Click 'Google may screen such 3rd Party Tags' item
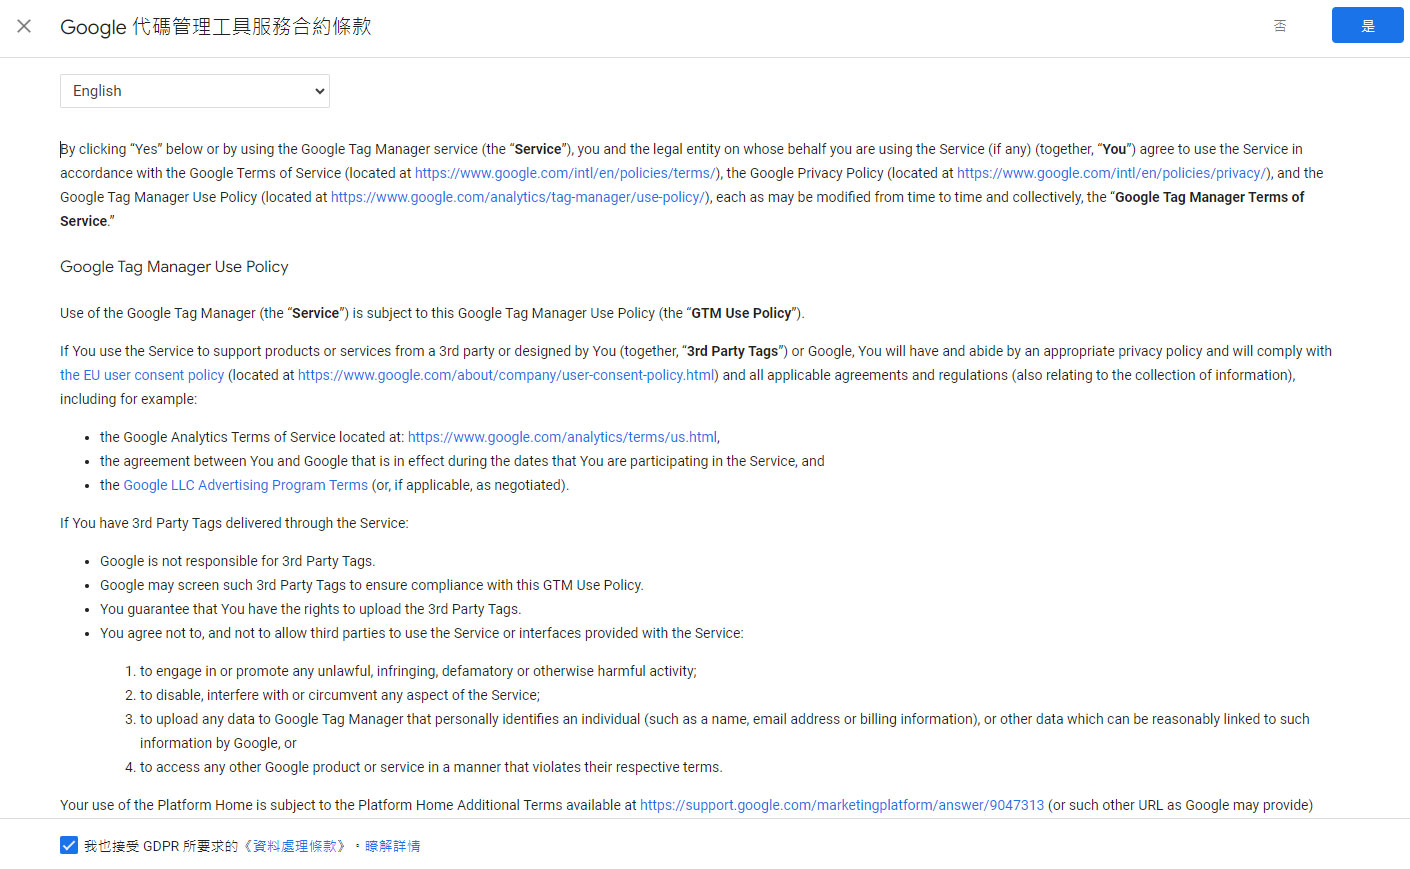 click(x=372, y=585)
